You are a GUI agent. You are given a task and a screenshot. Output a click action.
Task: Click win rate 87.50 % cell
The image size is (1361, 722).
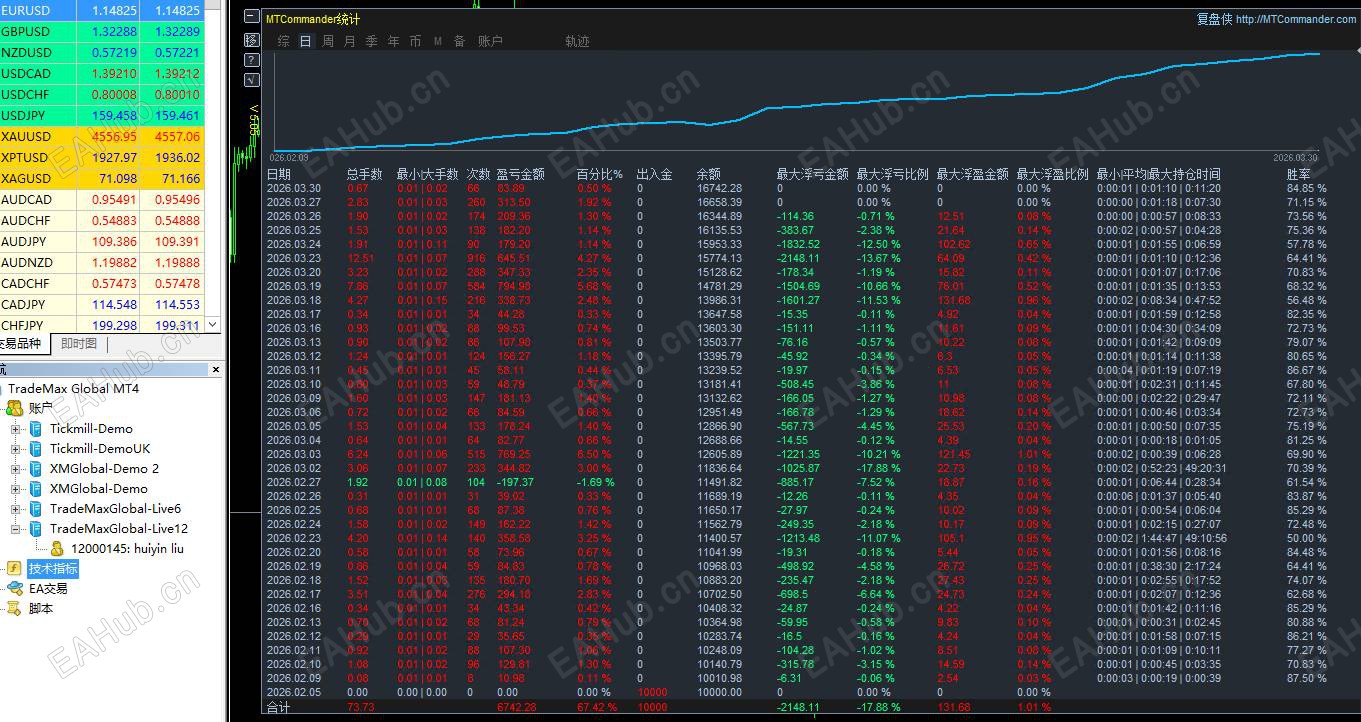(1306, 678)
